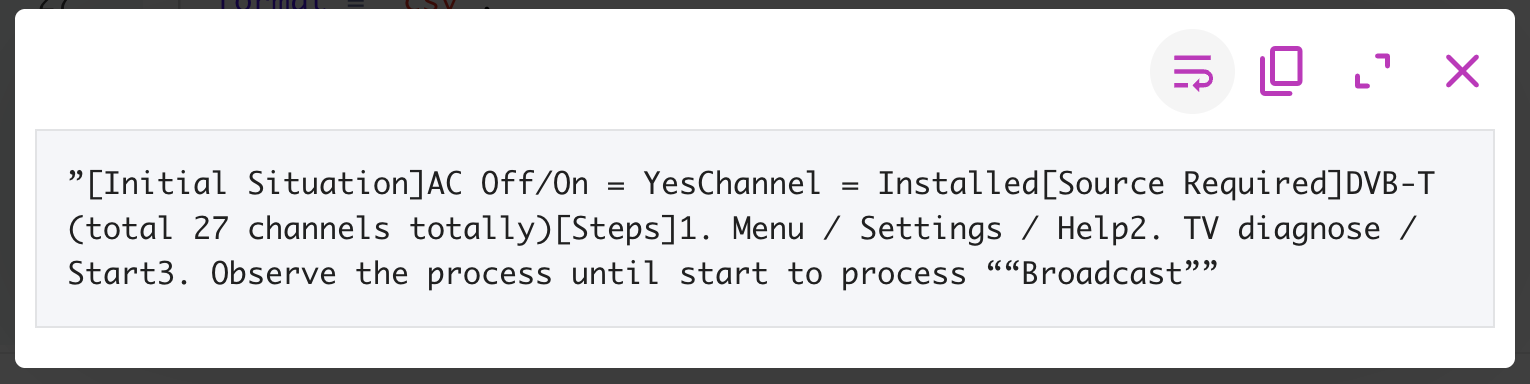1530x384 pixels.
Task: Expand the viewer to full screen
Action: click(1372, 72)
